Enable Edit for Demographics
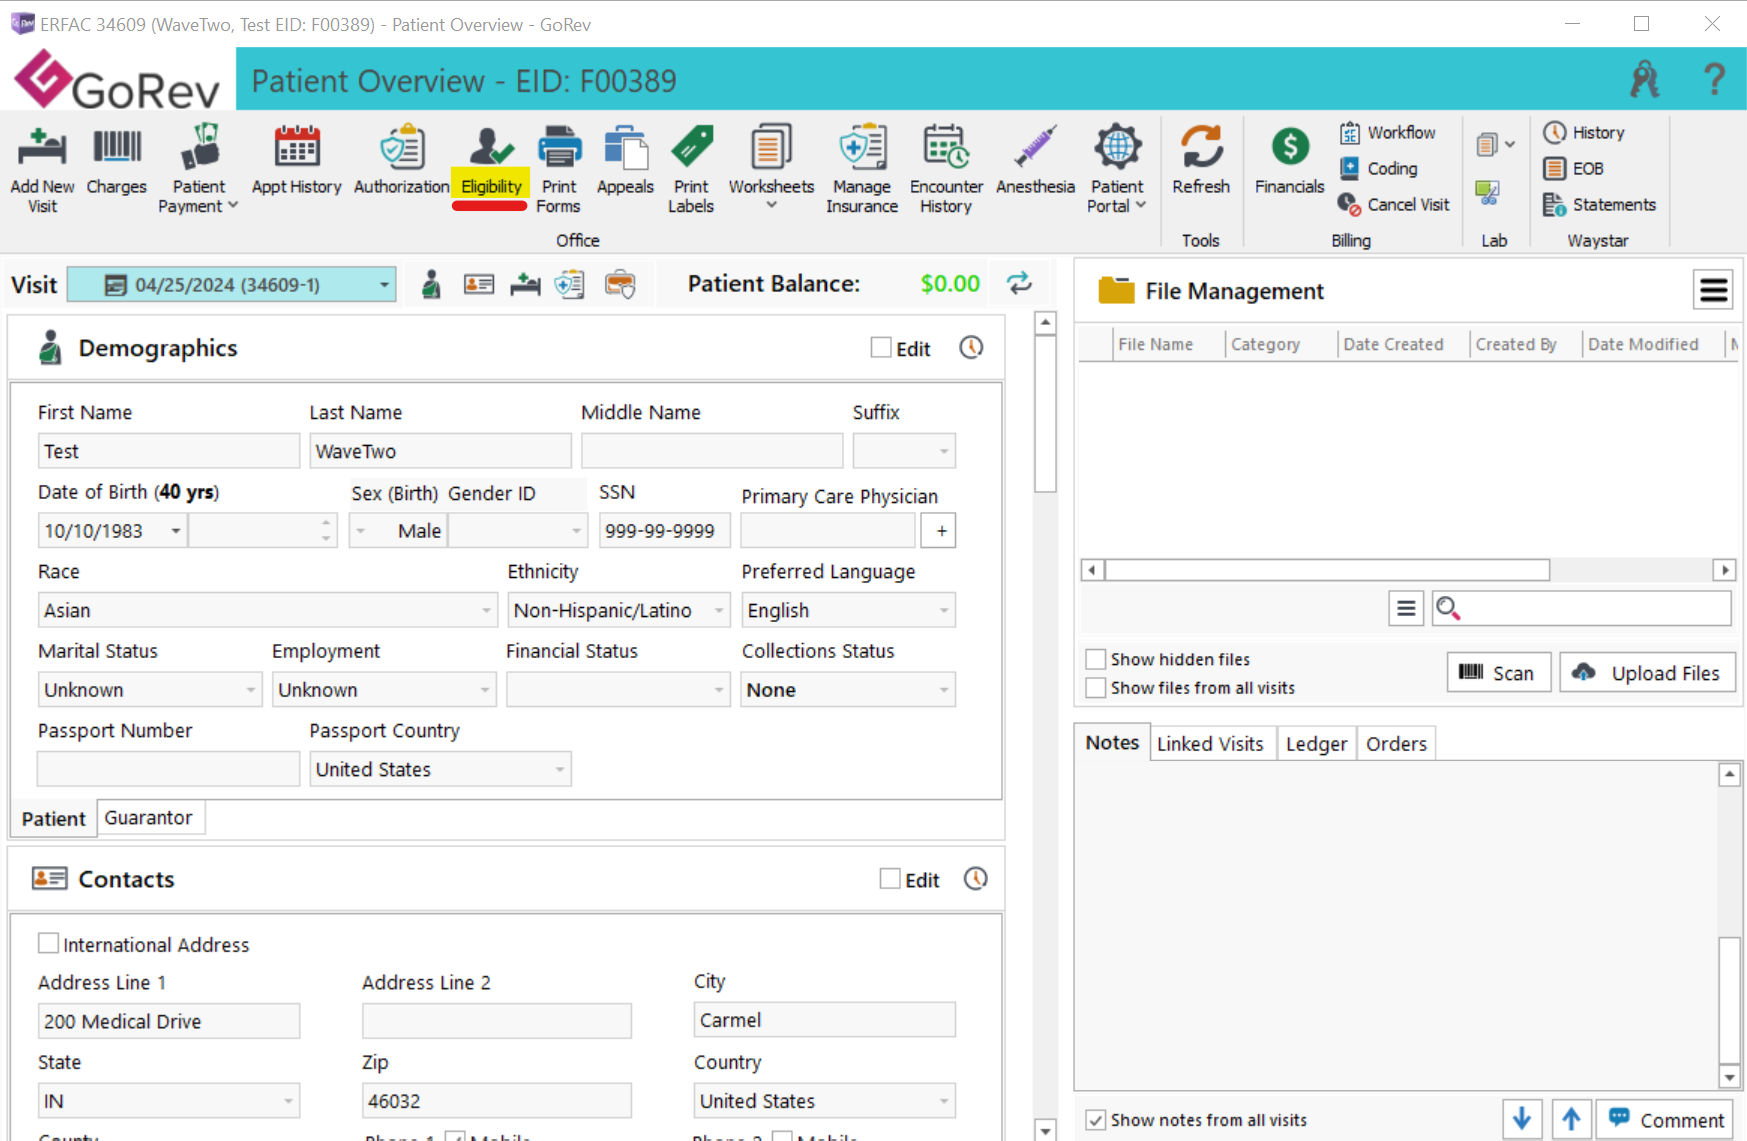 point(881,347)
